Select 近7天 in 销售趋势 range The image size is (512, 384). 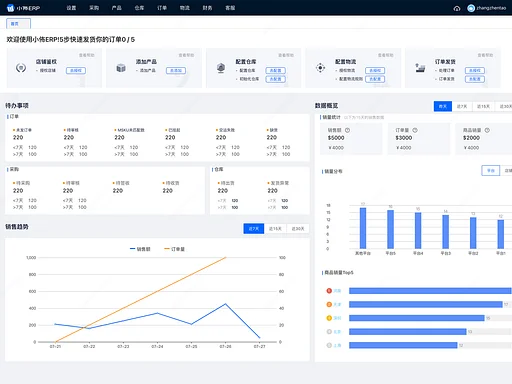254,228
